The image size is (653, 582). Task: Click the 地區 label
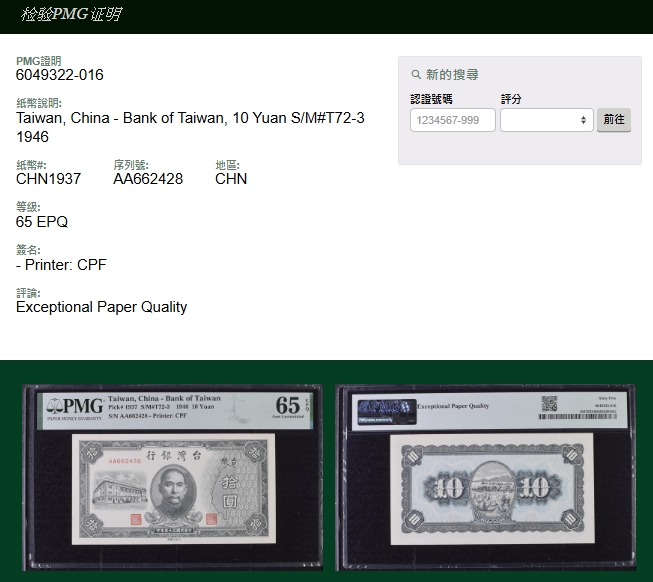[x=227, y=165]
